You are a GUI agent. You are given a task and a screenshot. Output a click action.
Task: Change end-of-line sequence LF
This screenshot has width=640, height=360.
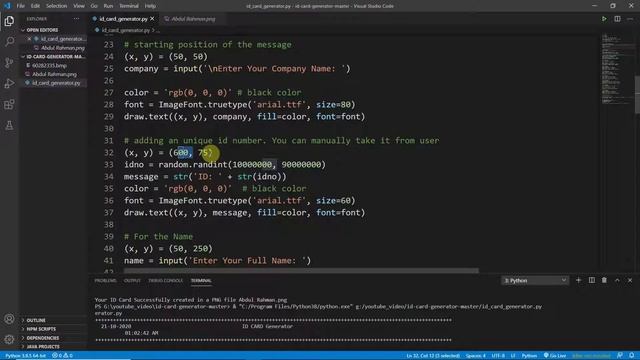pos(513,356)
